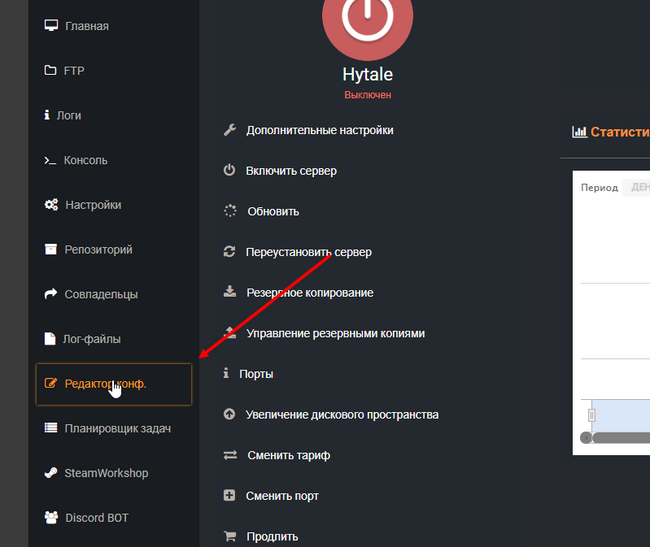
Task: Click the large red power button icon
Action: (x=367, y=20)
